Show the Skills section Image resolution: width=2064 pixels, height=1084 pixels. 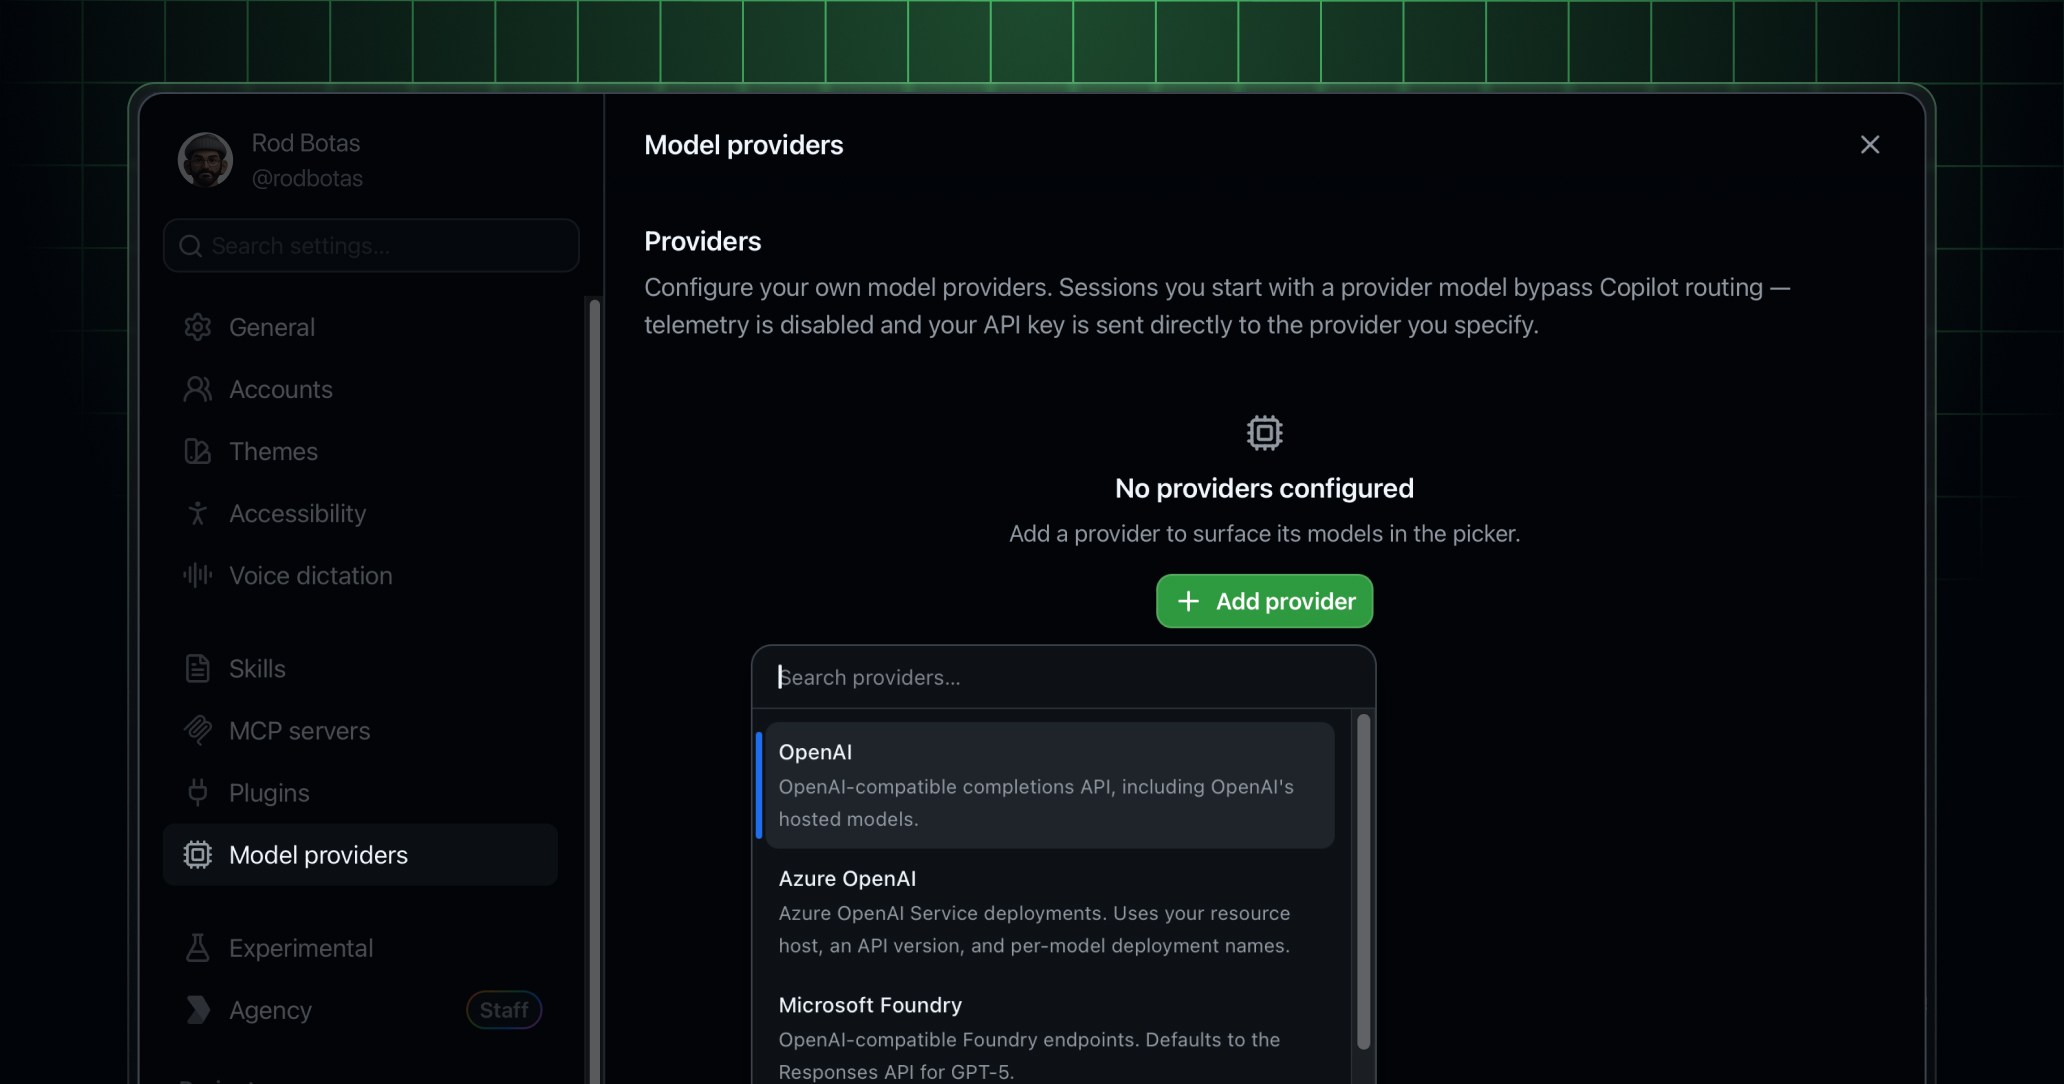click(360, 668)
